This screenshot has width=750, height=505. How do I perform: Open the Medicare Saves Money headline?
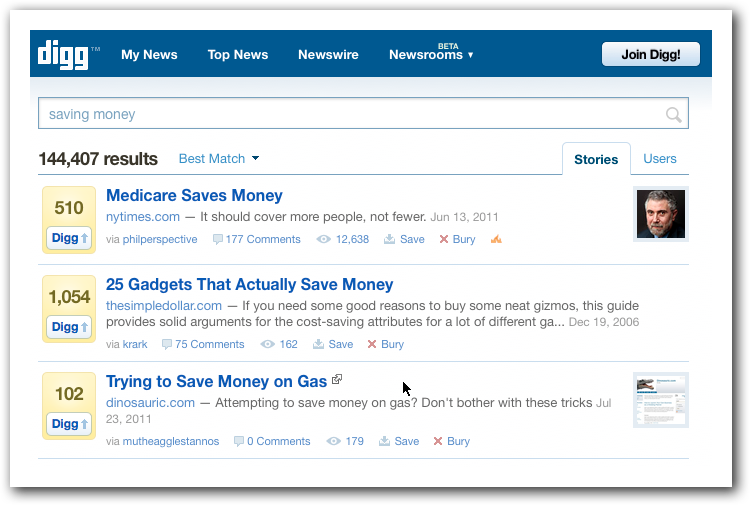click(194, 196)
